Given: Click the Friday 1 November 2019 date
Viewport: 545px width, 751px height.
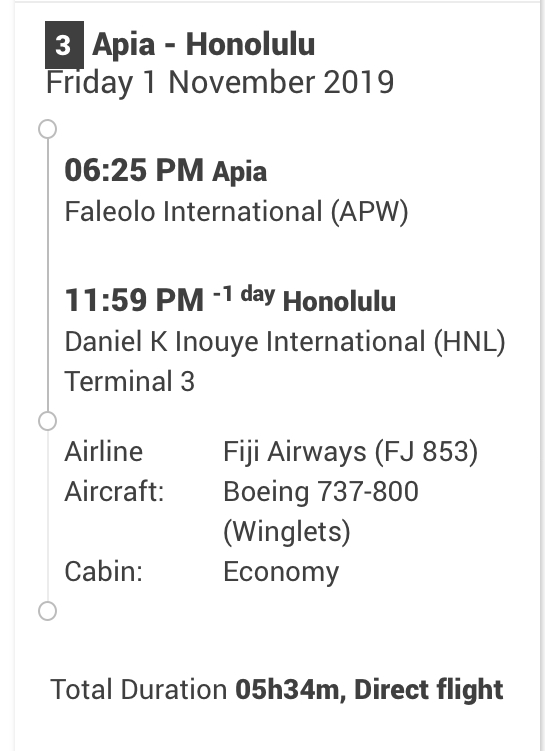Looking at the screenshot, I should point(220,83).
